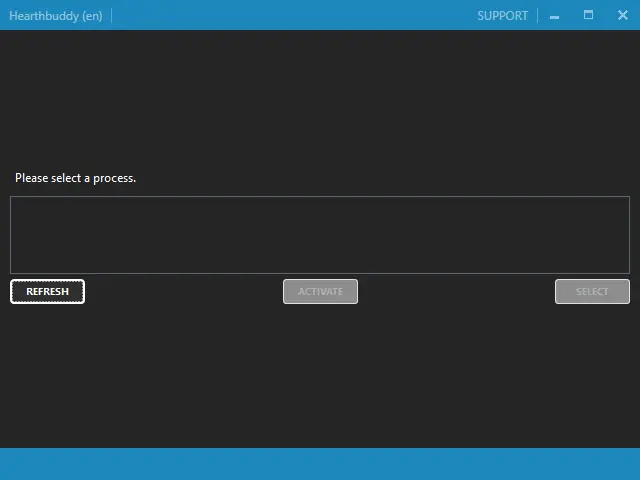Get help via the SUPPORT menu item
The width and height of the screenshot is (640, 480).
point(502,15)
